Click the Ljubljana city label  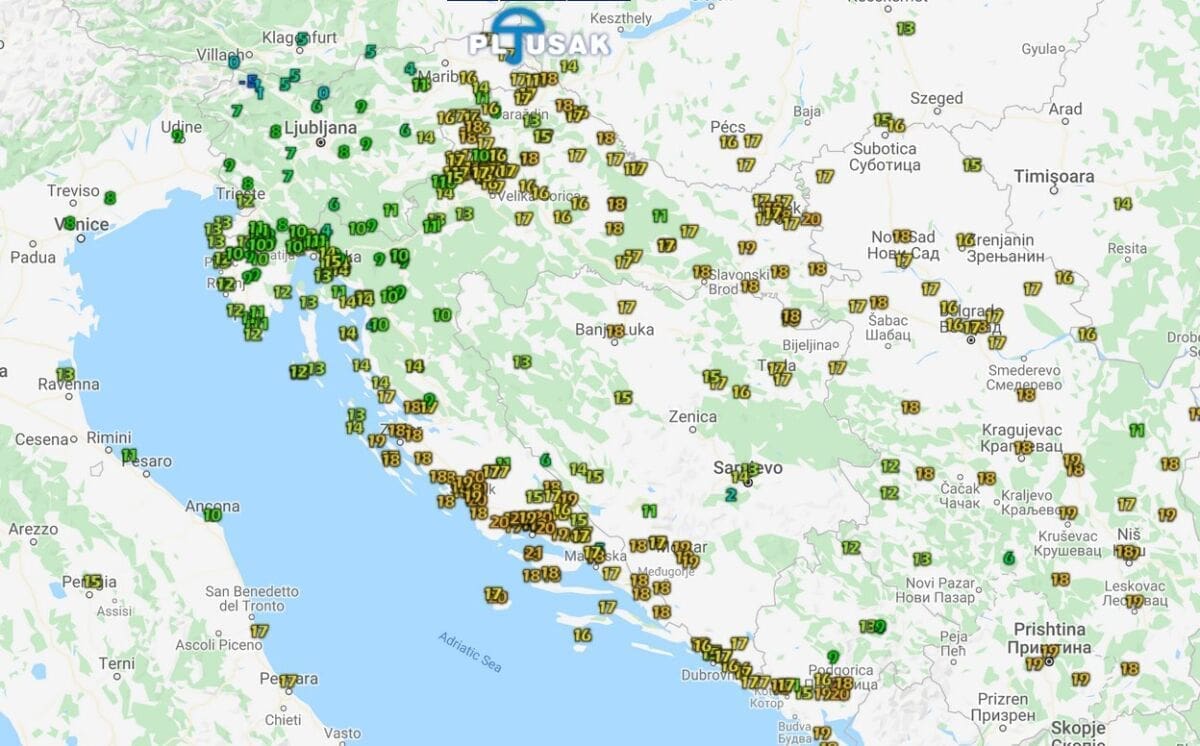click(320, 128)
